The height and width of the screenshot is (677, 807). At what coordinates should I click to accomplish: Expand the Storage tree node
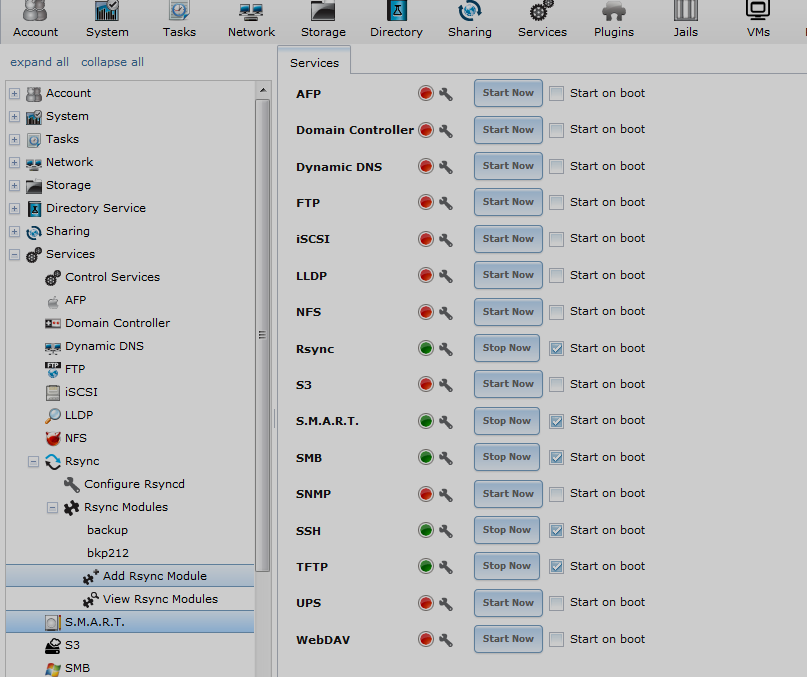tap(14, 185)
